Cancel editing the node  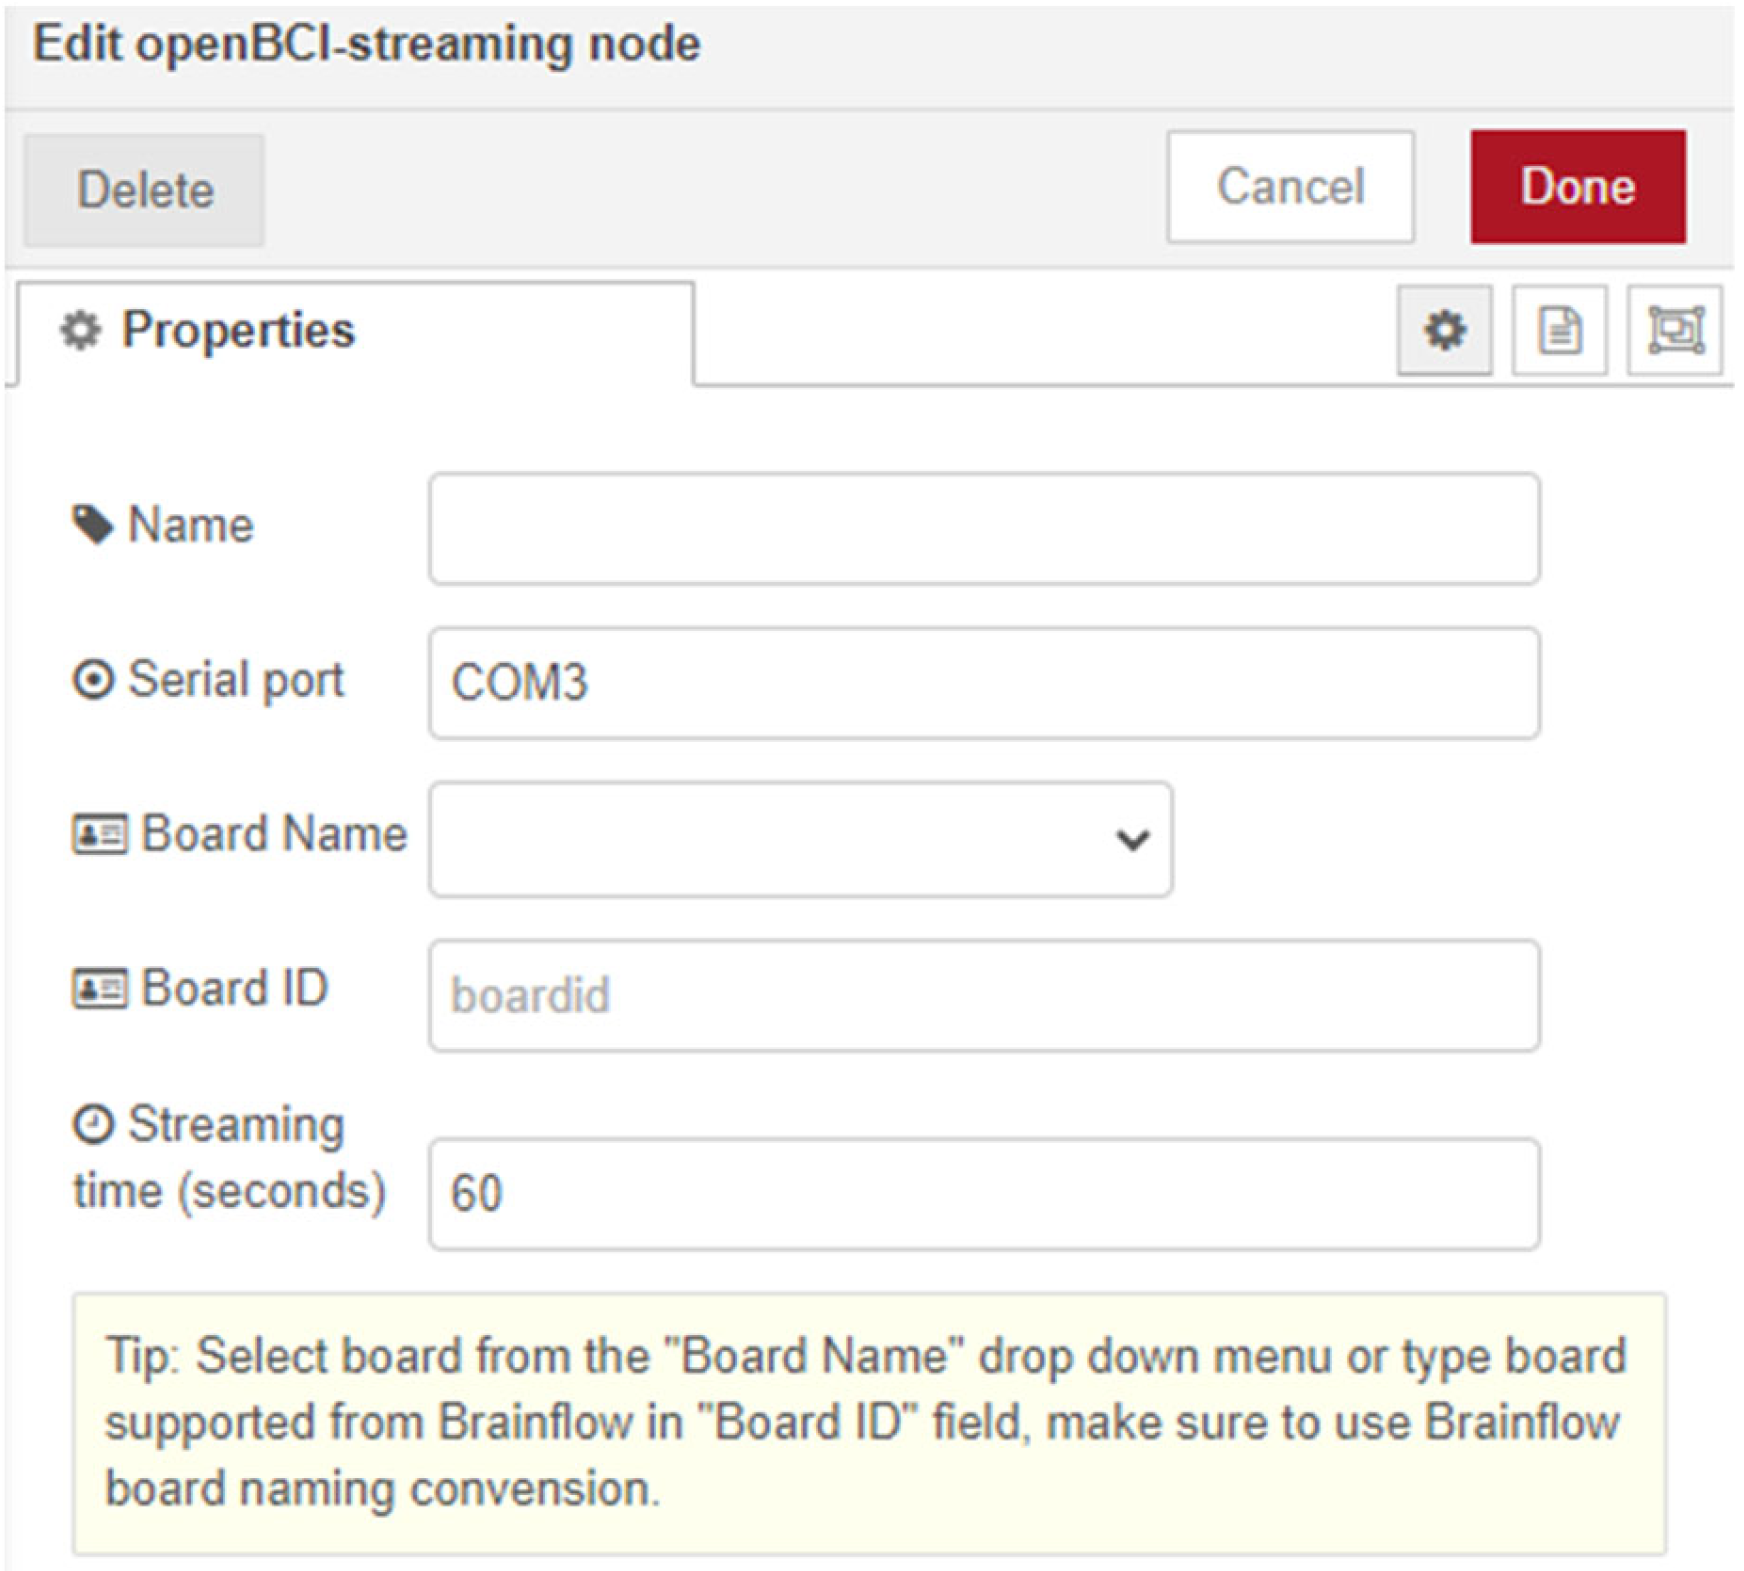1290,187
